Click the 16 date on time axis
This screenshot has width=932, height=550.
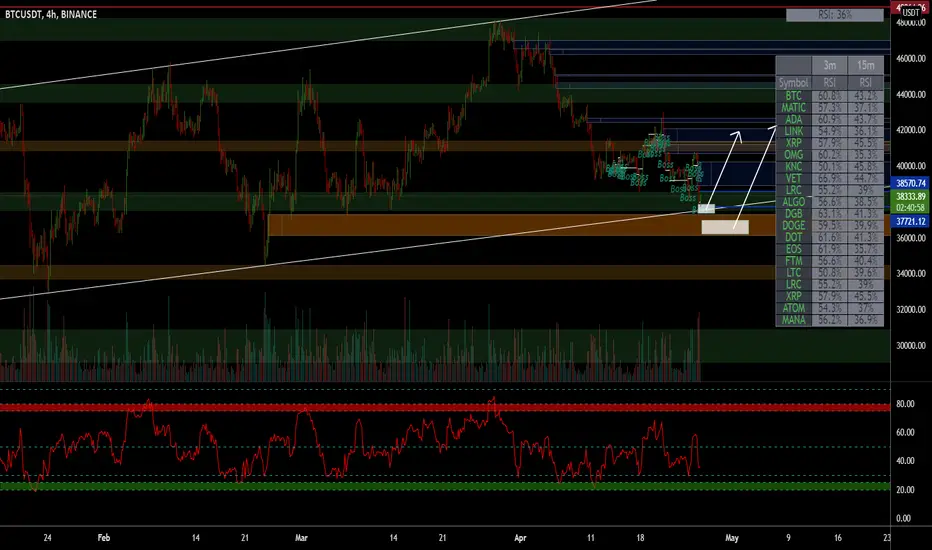coord(837,538)
